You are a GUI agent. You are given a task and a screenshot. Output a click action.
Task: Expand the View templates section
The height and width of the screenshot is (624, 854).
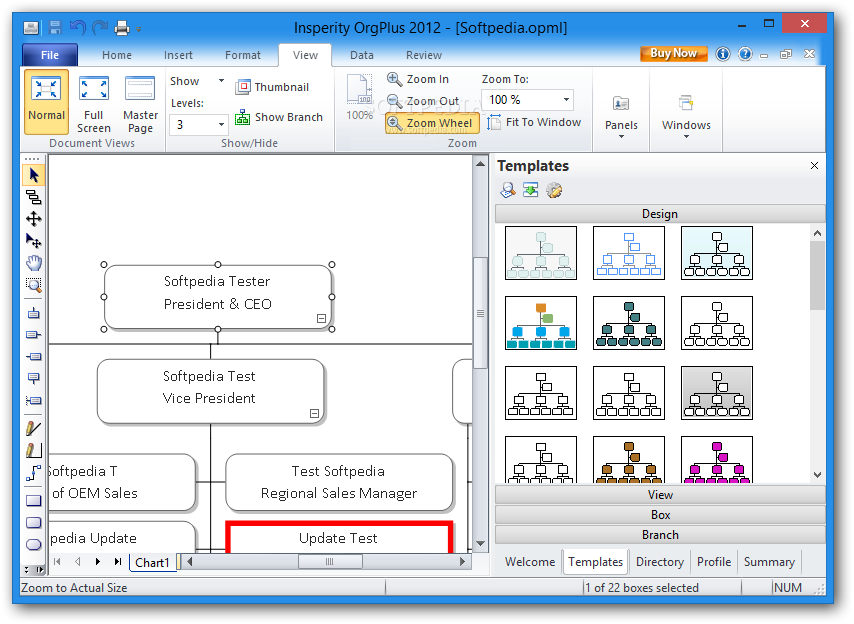click(x=660, y=495)
